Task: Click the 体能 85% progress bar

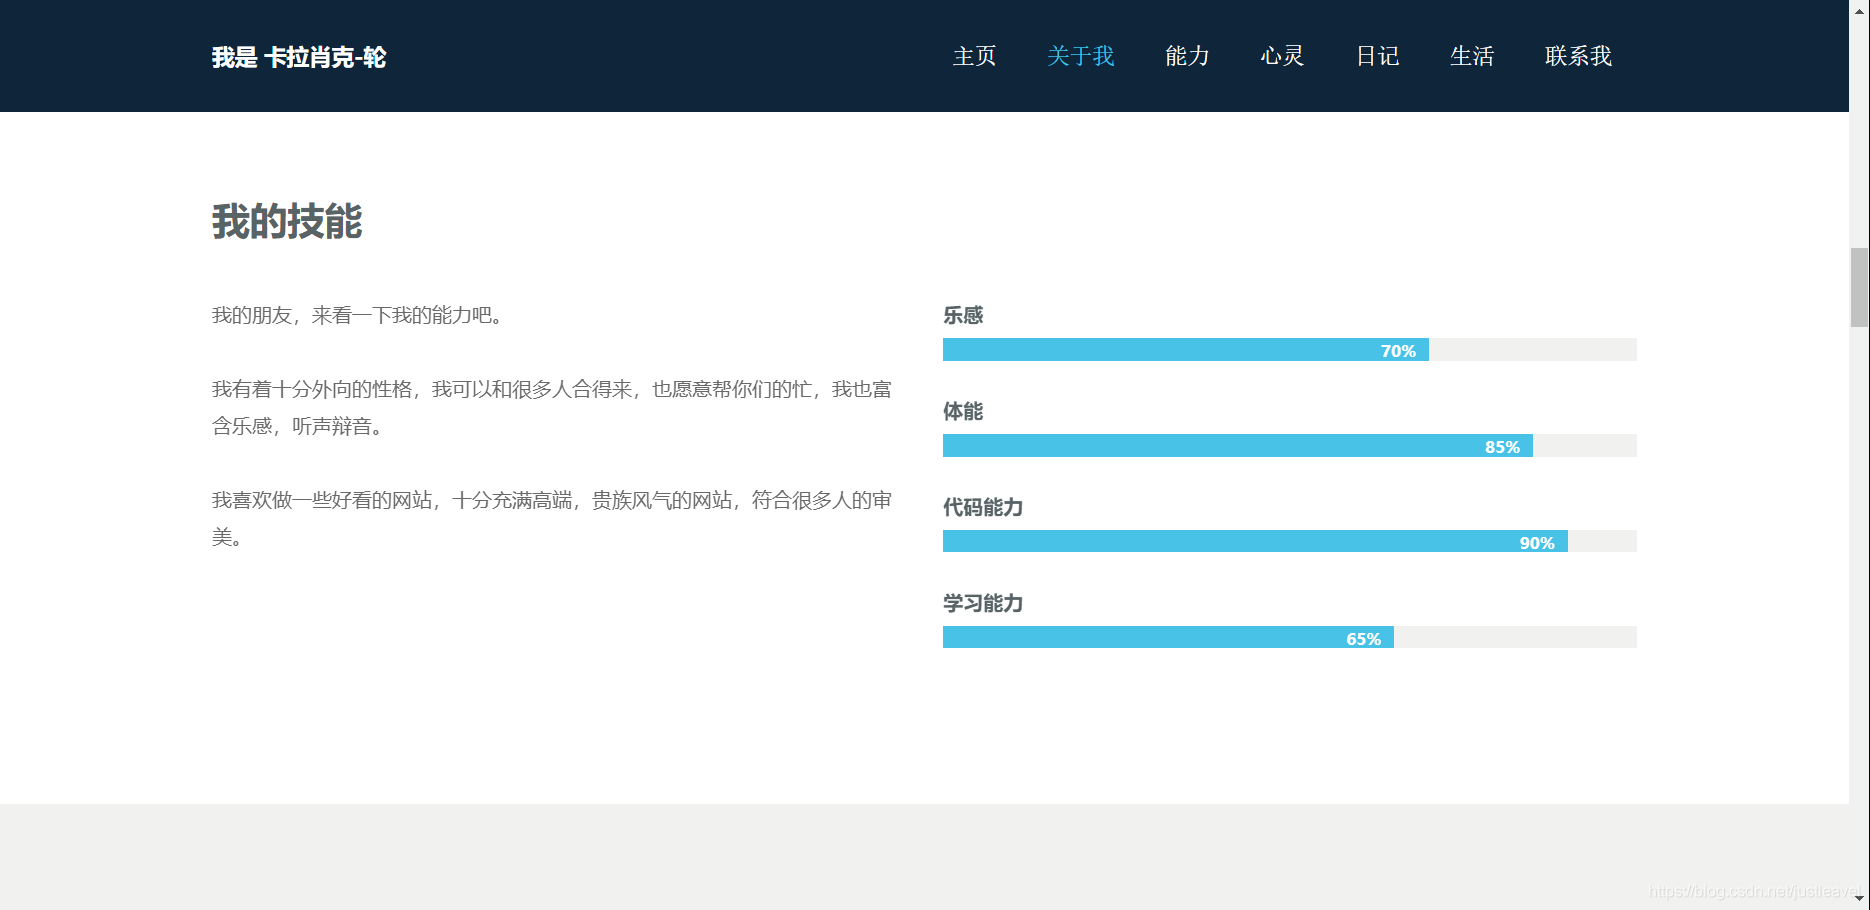Action: 1289,445
